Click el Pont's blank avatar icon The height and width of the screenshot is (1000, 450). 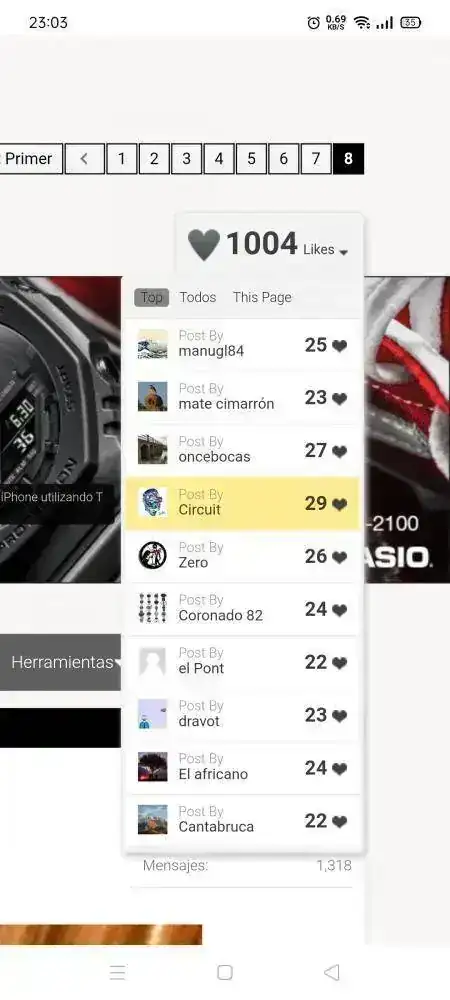pos(152,662)
